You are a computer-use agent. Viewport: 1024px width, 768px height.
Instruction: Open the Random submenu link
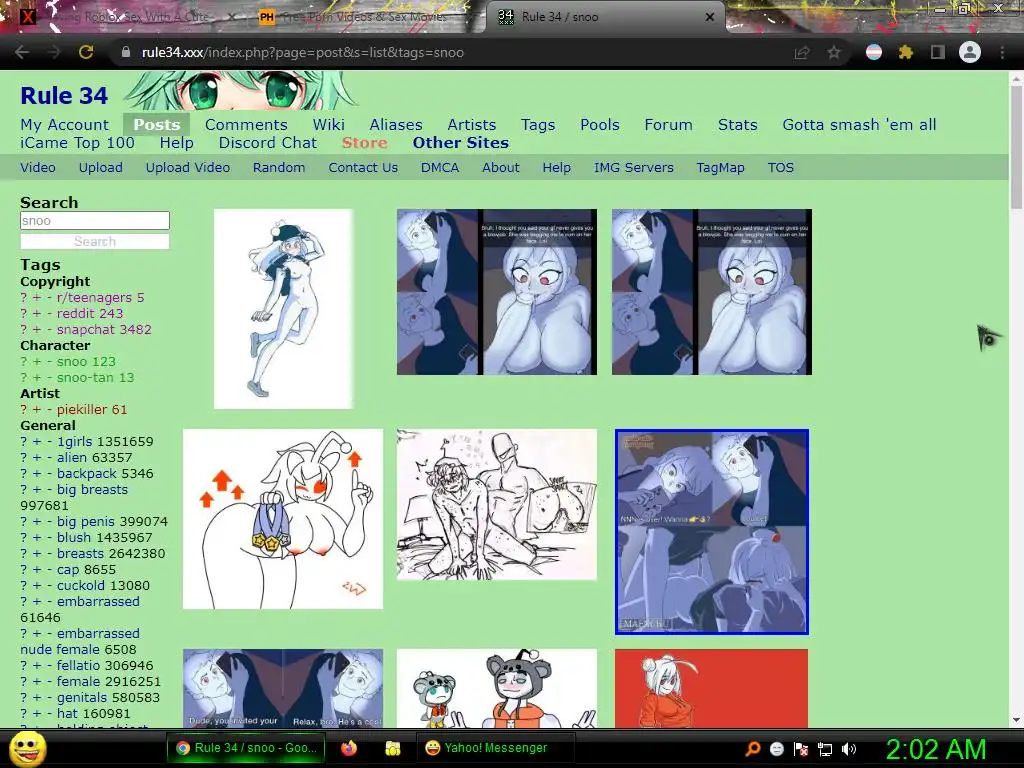pyautogui.click(x=279, y=168)
